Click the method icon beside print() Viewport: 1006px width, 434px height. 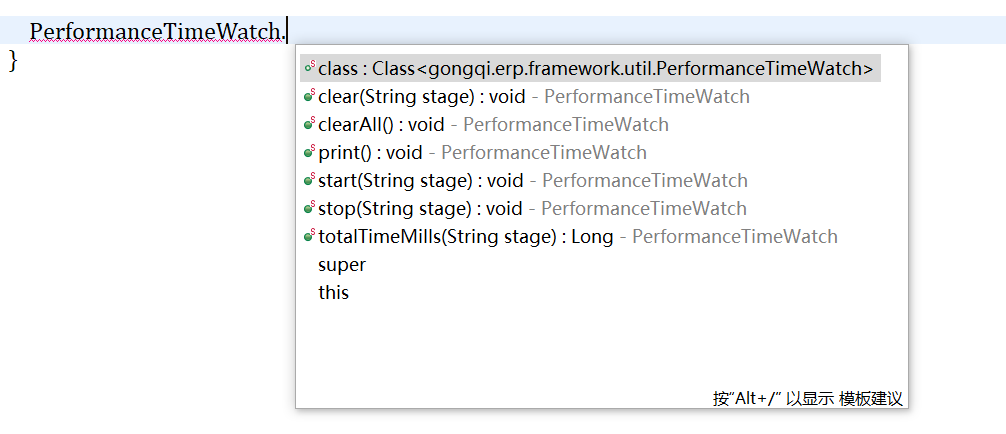[x=310, y=152]
